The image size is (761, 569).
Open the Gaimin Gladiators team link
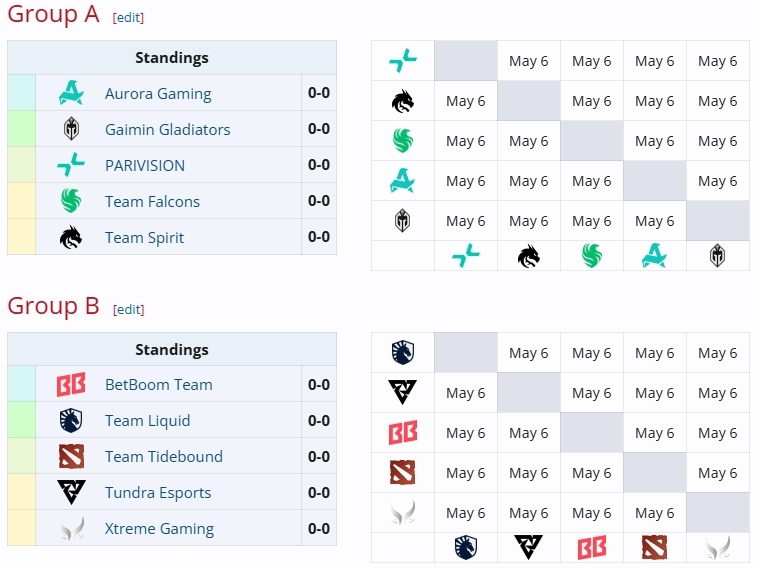[x=167, y=129]
